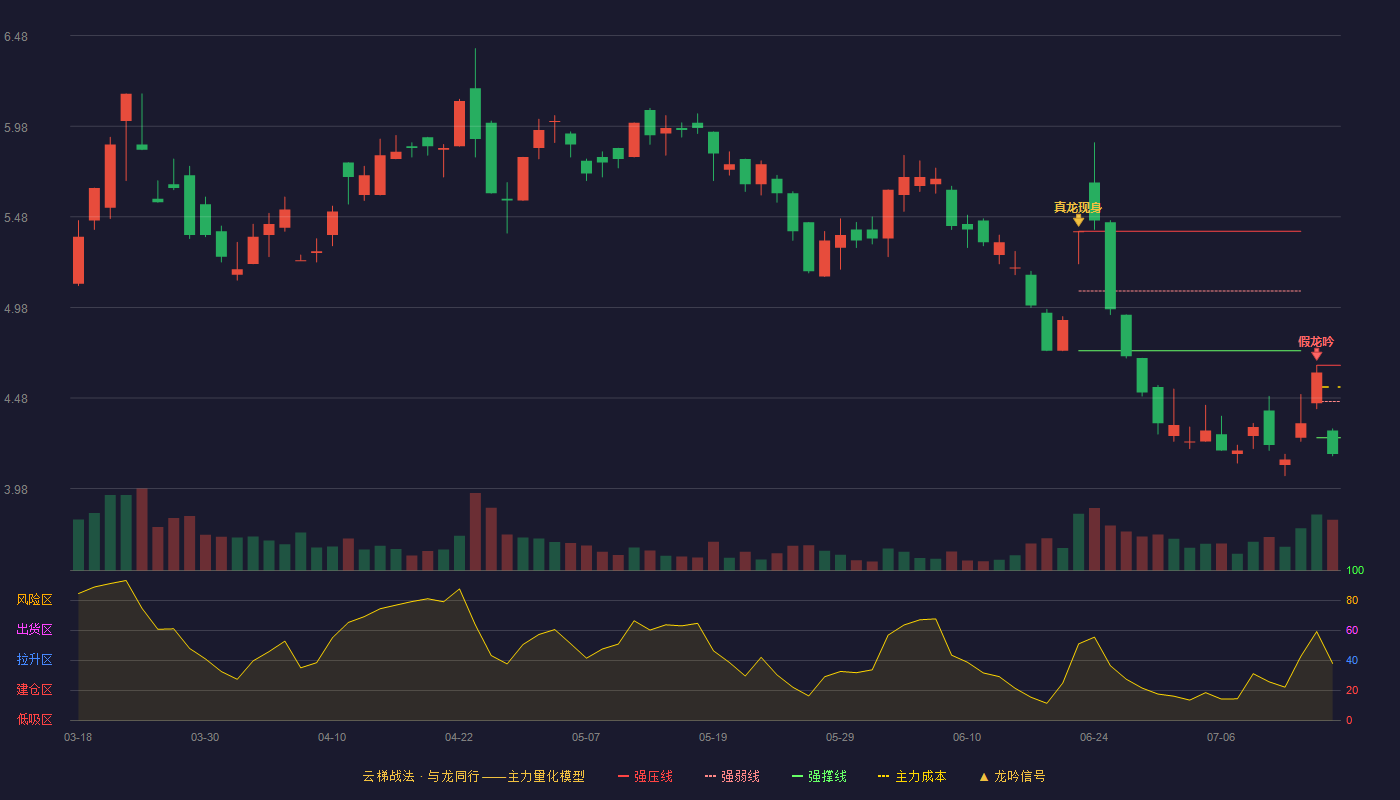This screenshot has height=800, width=1400.
Task: Click the 80 indicator scale value
Action: 1352,600
